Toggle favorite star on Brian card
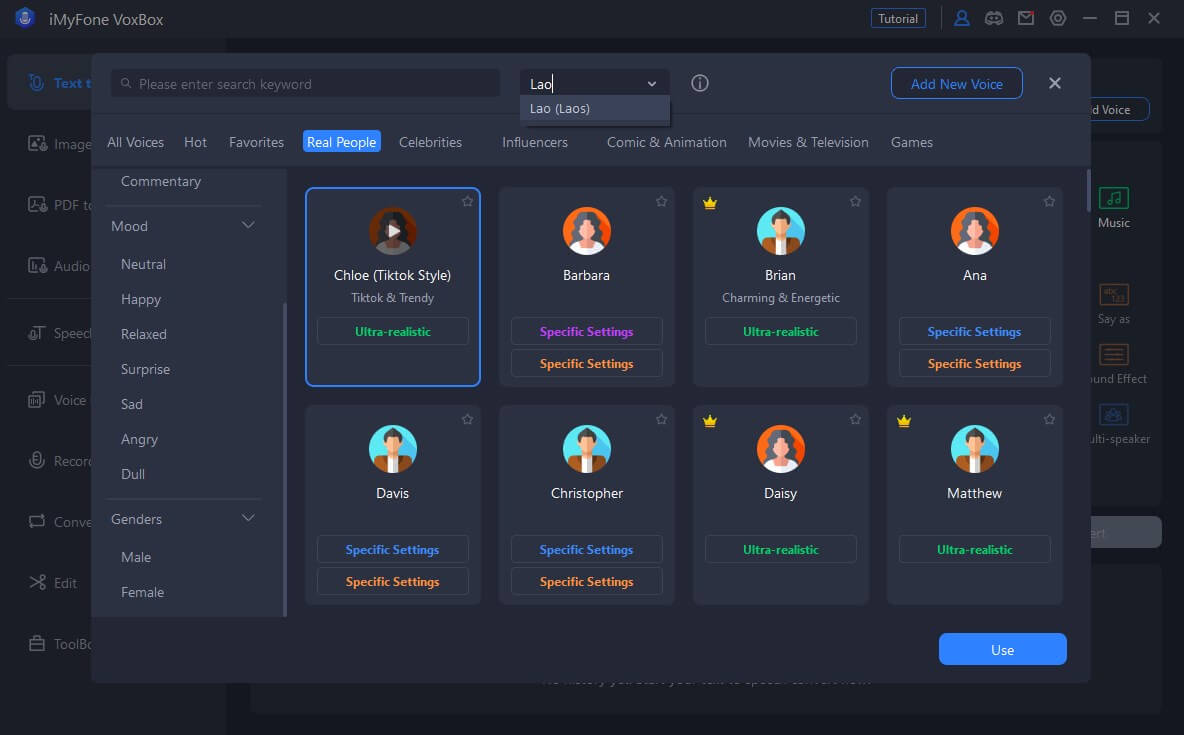 click(x=856, y=202)
